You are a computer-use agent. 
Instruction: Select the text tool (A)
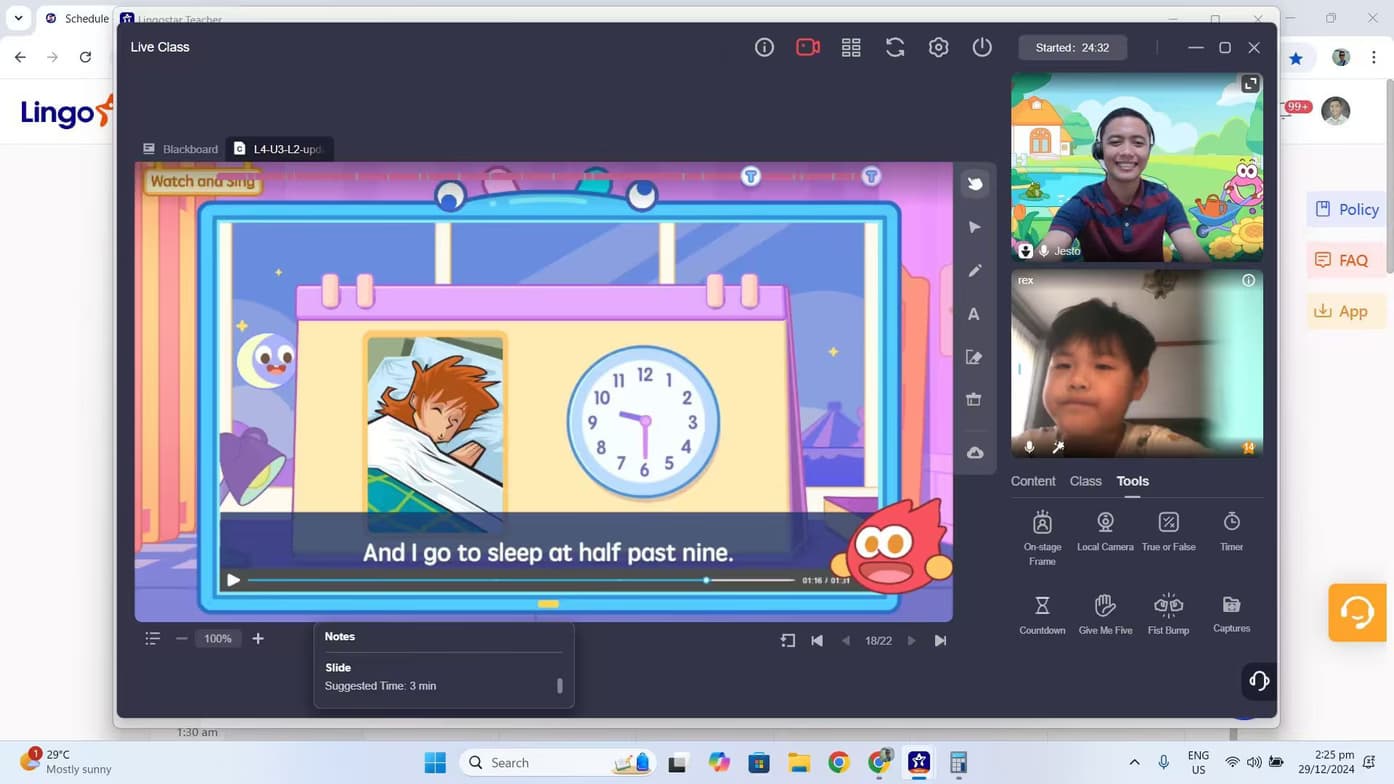click(x=974, y=314)
